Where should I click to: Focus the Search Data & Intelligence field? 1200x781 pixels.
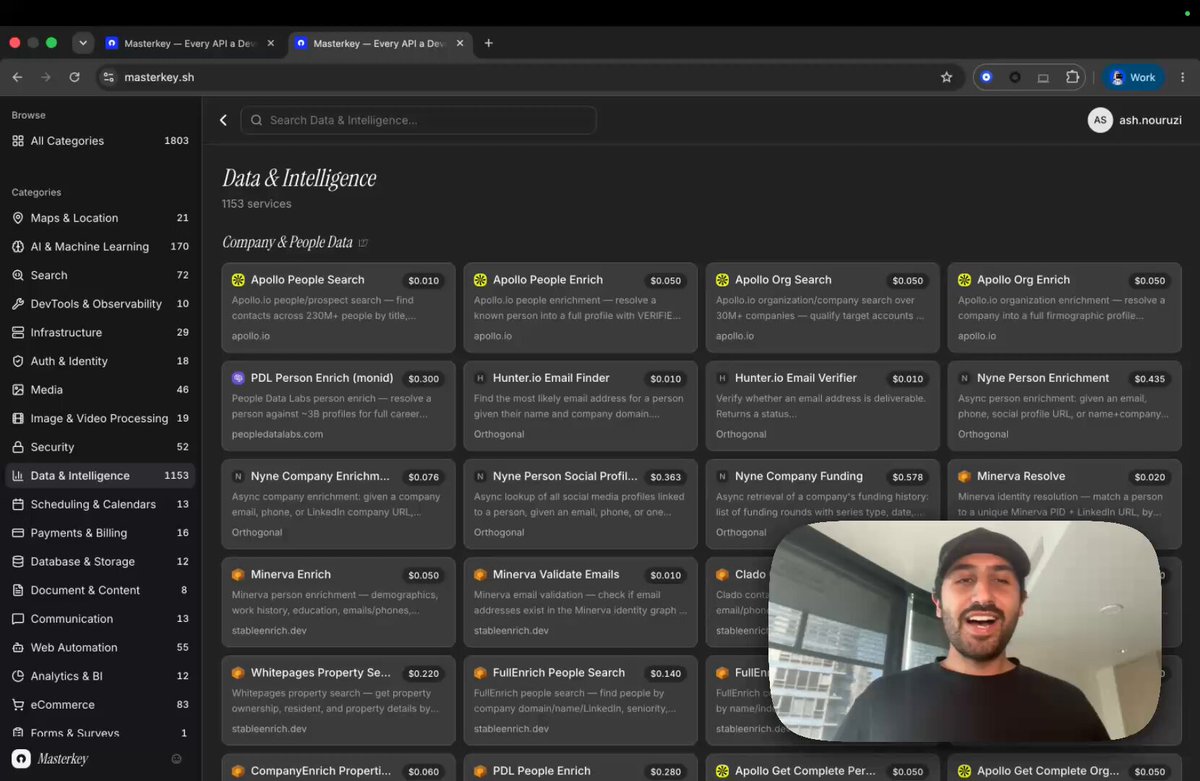[418, 120]
